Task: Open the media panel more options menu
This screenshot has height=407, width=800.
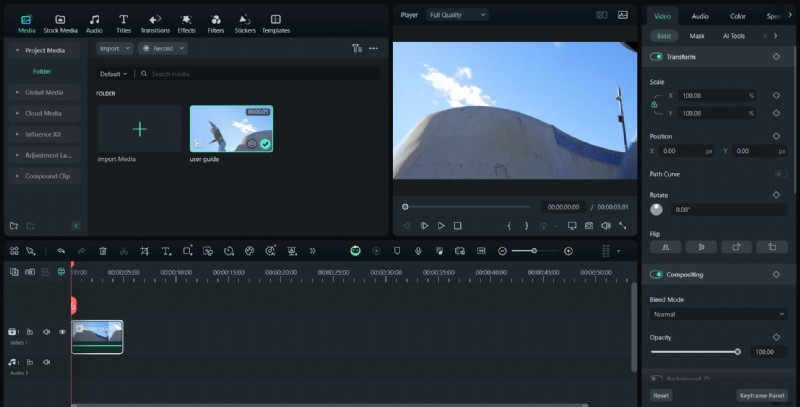Action: pyautogui.click(x=373, y=48)
